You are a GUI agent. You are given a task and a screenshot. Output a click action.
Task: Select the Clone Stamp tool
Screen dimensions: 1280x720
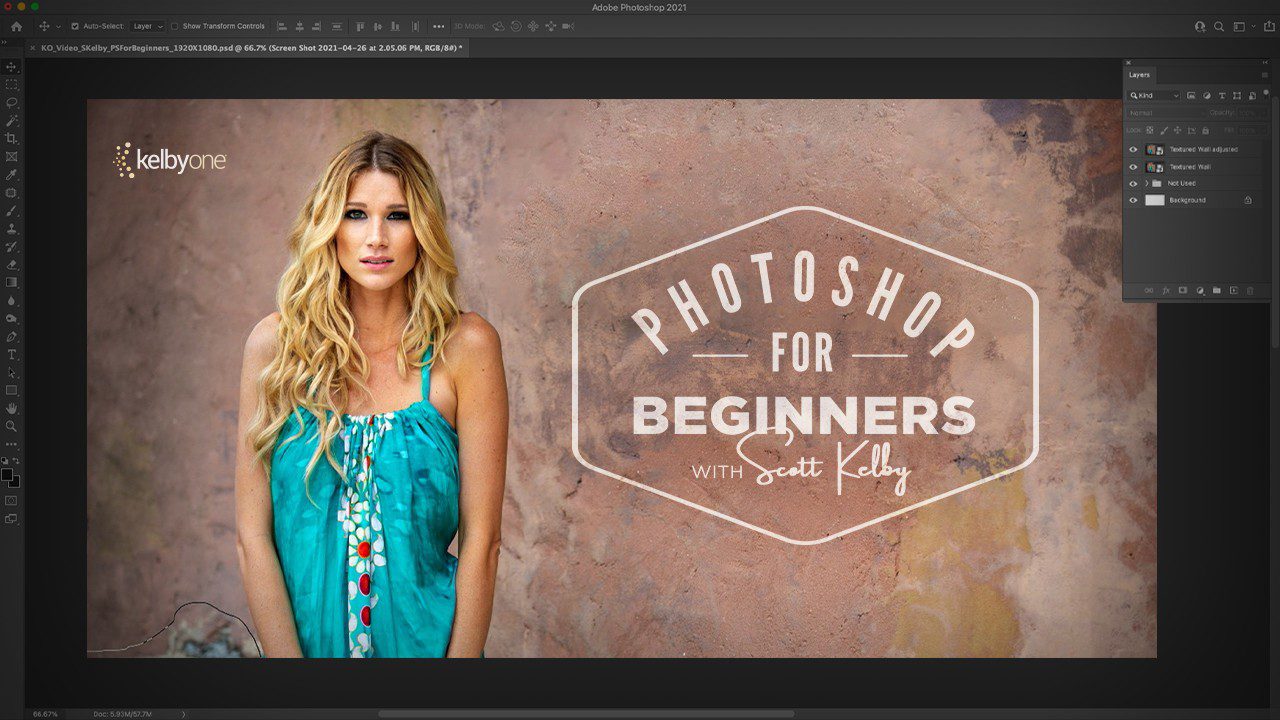(12, 229)
